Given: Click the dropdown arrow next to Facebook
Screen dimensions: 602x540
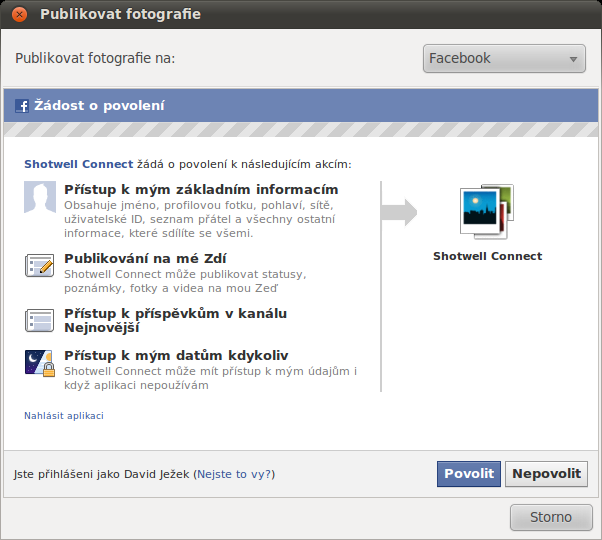Looking at the screenshot, I should coord(573,59).
